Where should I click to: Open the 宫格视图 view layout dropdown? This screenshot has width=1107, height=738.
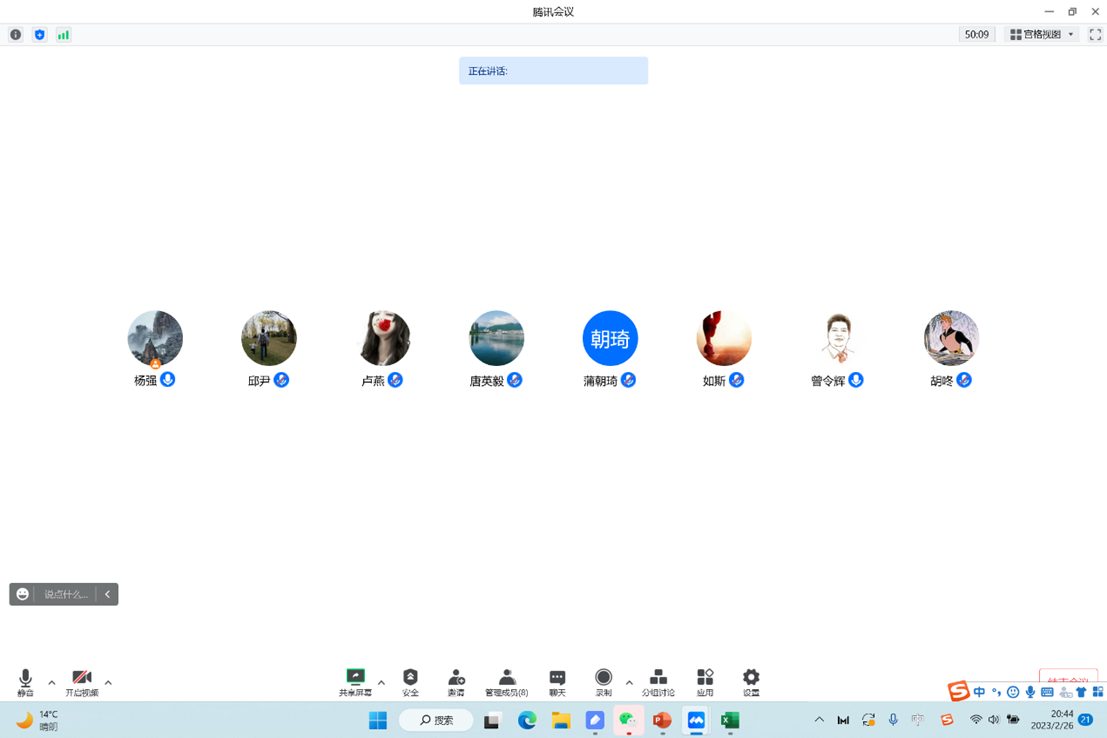click(1041, 34)
